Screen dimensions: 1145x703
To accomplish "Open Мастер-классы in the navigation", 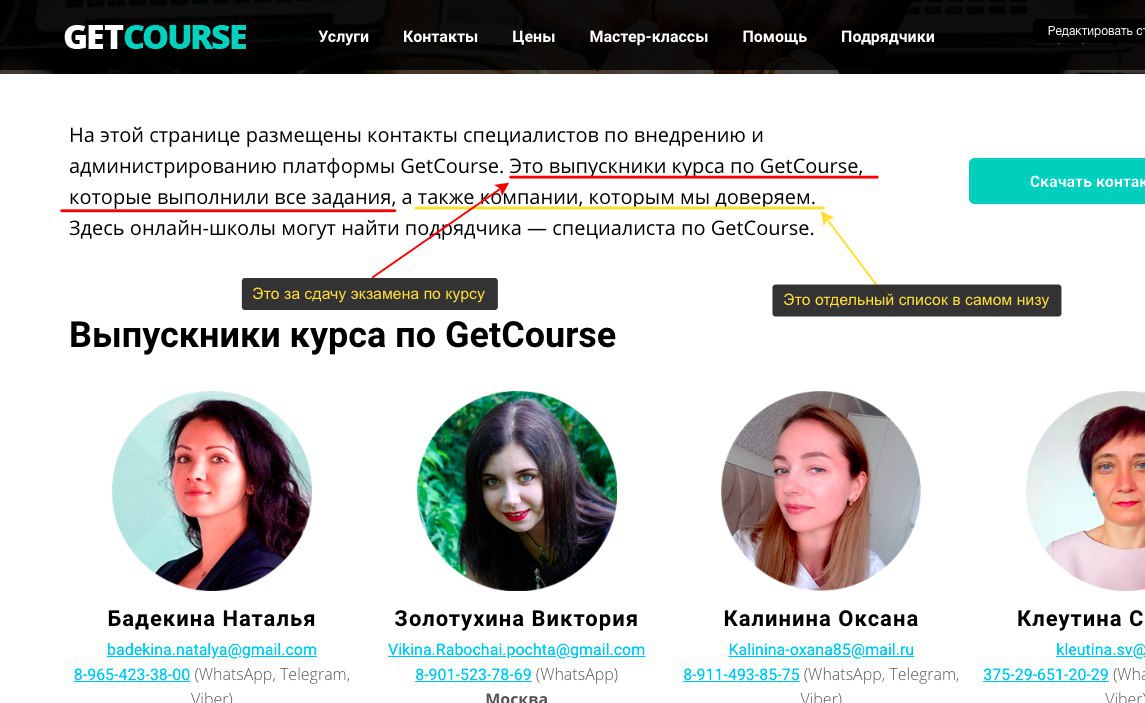I will (648, 37).
